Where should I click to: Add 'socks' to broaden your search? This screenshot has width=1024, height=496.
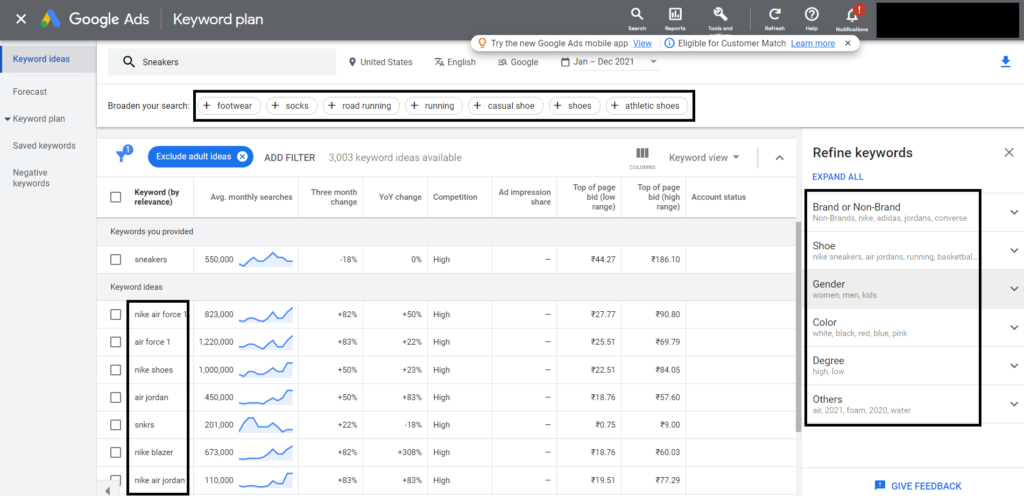(x=291, y=106)
